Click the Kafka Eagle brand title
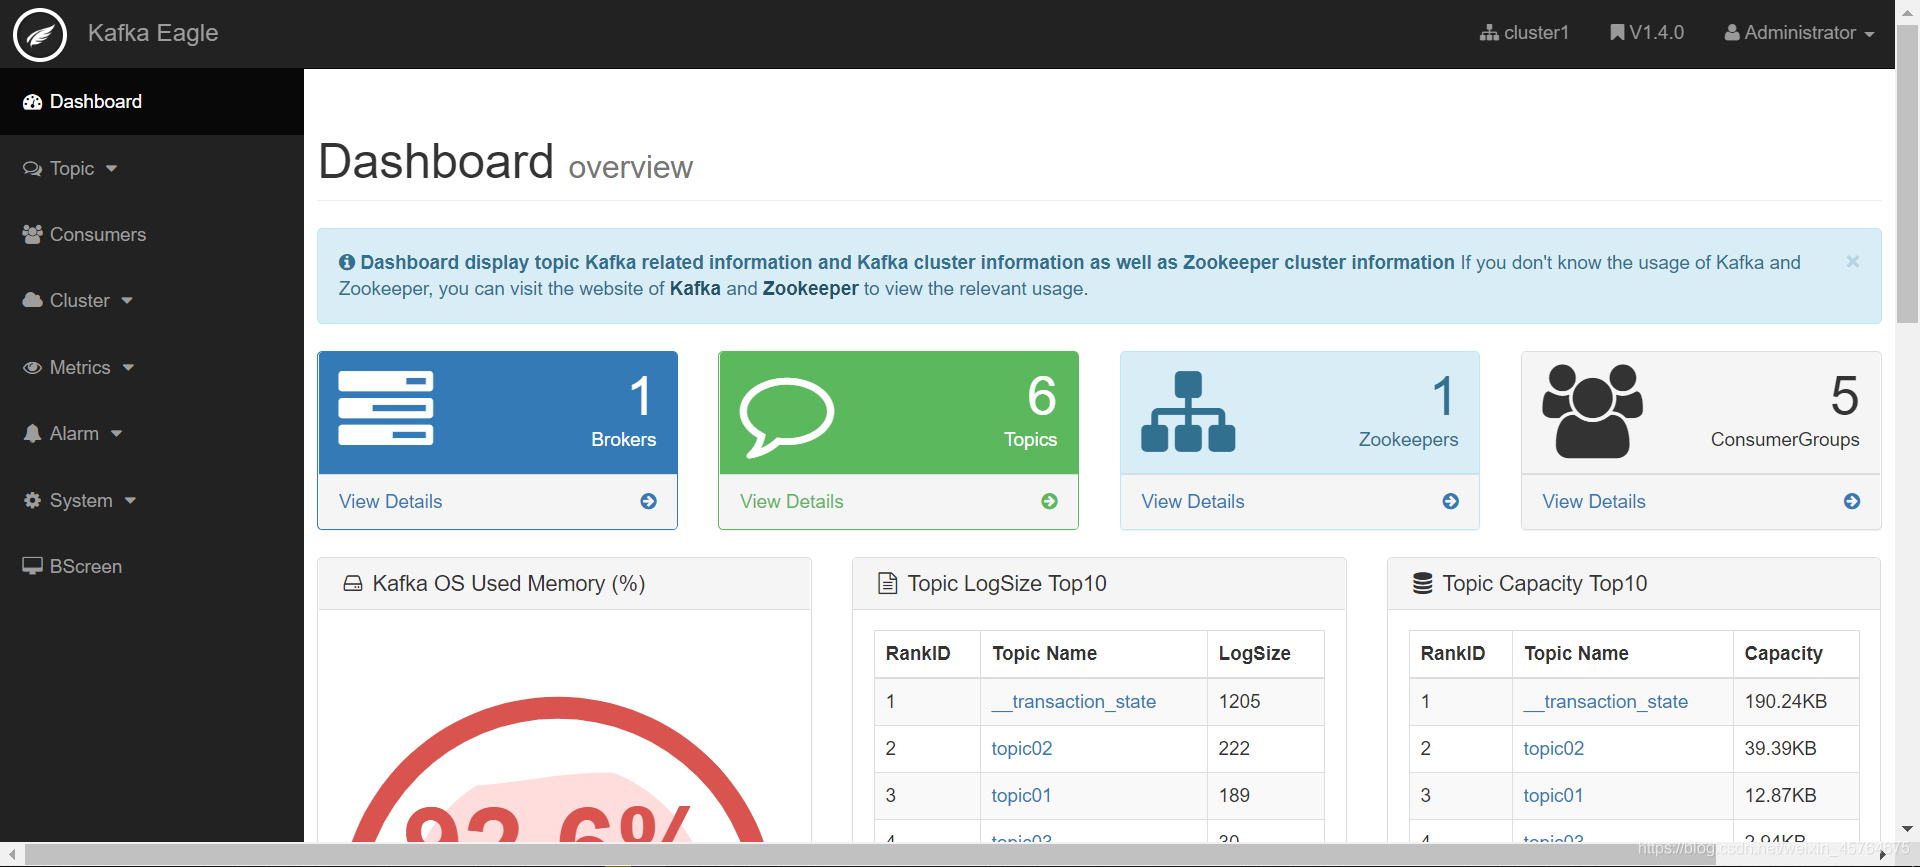Viewport: 1920px width, 867px height. pyautogui.click(x=153, y=33)
